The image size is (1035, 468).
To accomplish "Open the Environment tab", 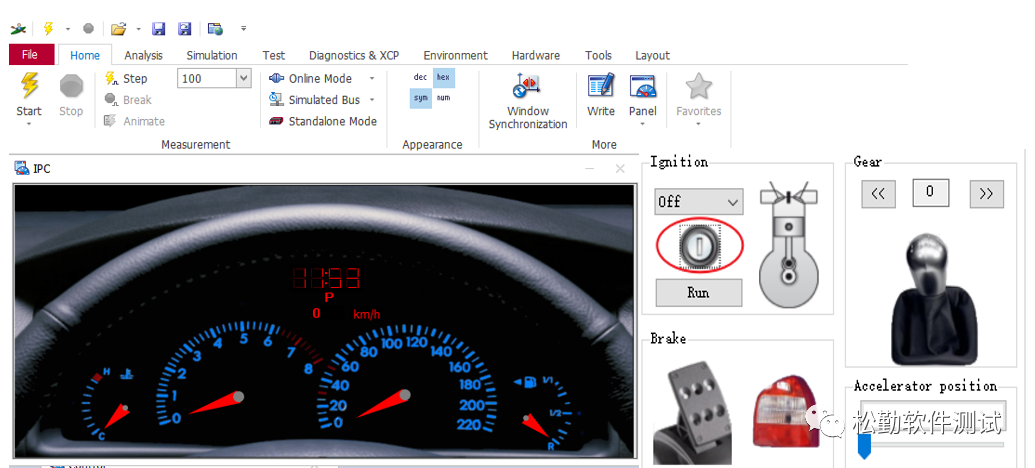I will coord(455,55).
